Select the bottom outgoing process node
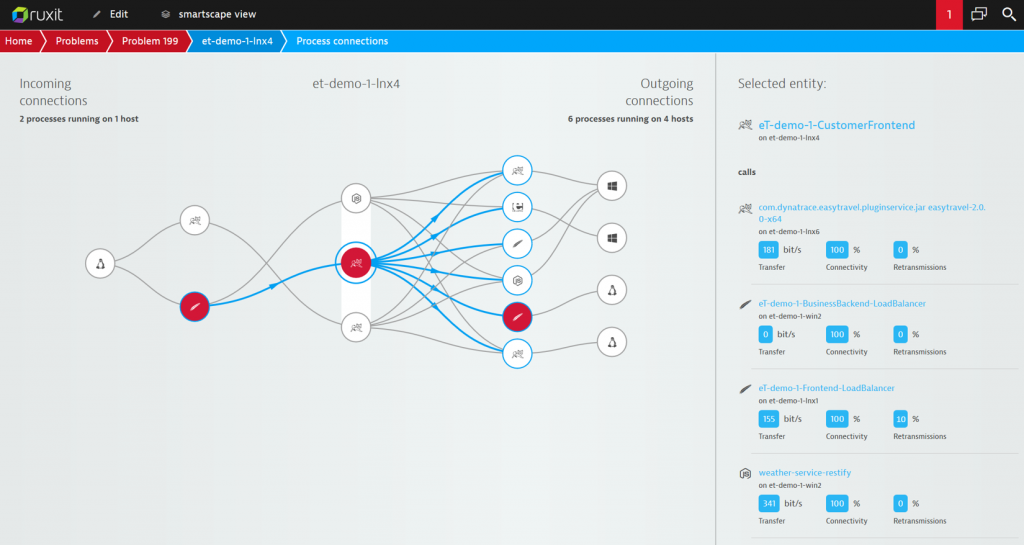Screen dimensions: 1024x545 pyautogui.click(x=517, y=354)
